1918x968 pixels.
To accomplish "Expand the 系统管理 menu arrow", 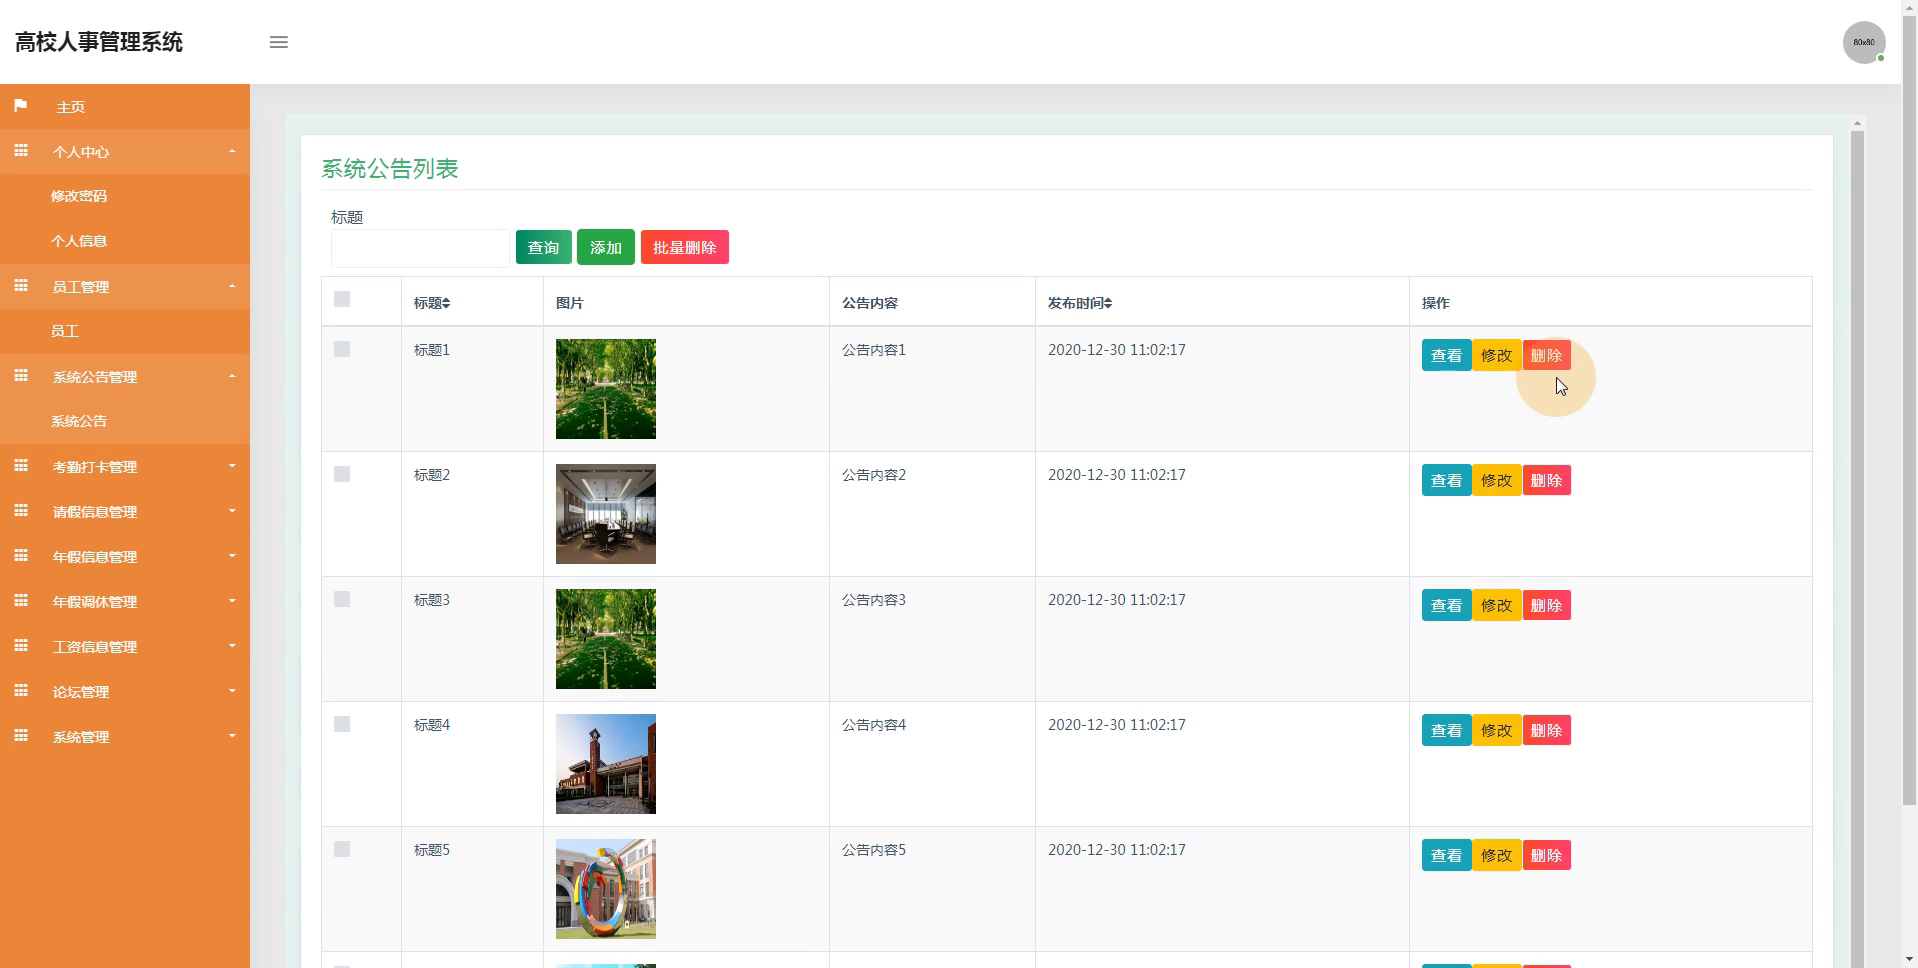I will (x=232, y=736).
